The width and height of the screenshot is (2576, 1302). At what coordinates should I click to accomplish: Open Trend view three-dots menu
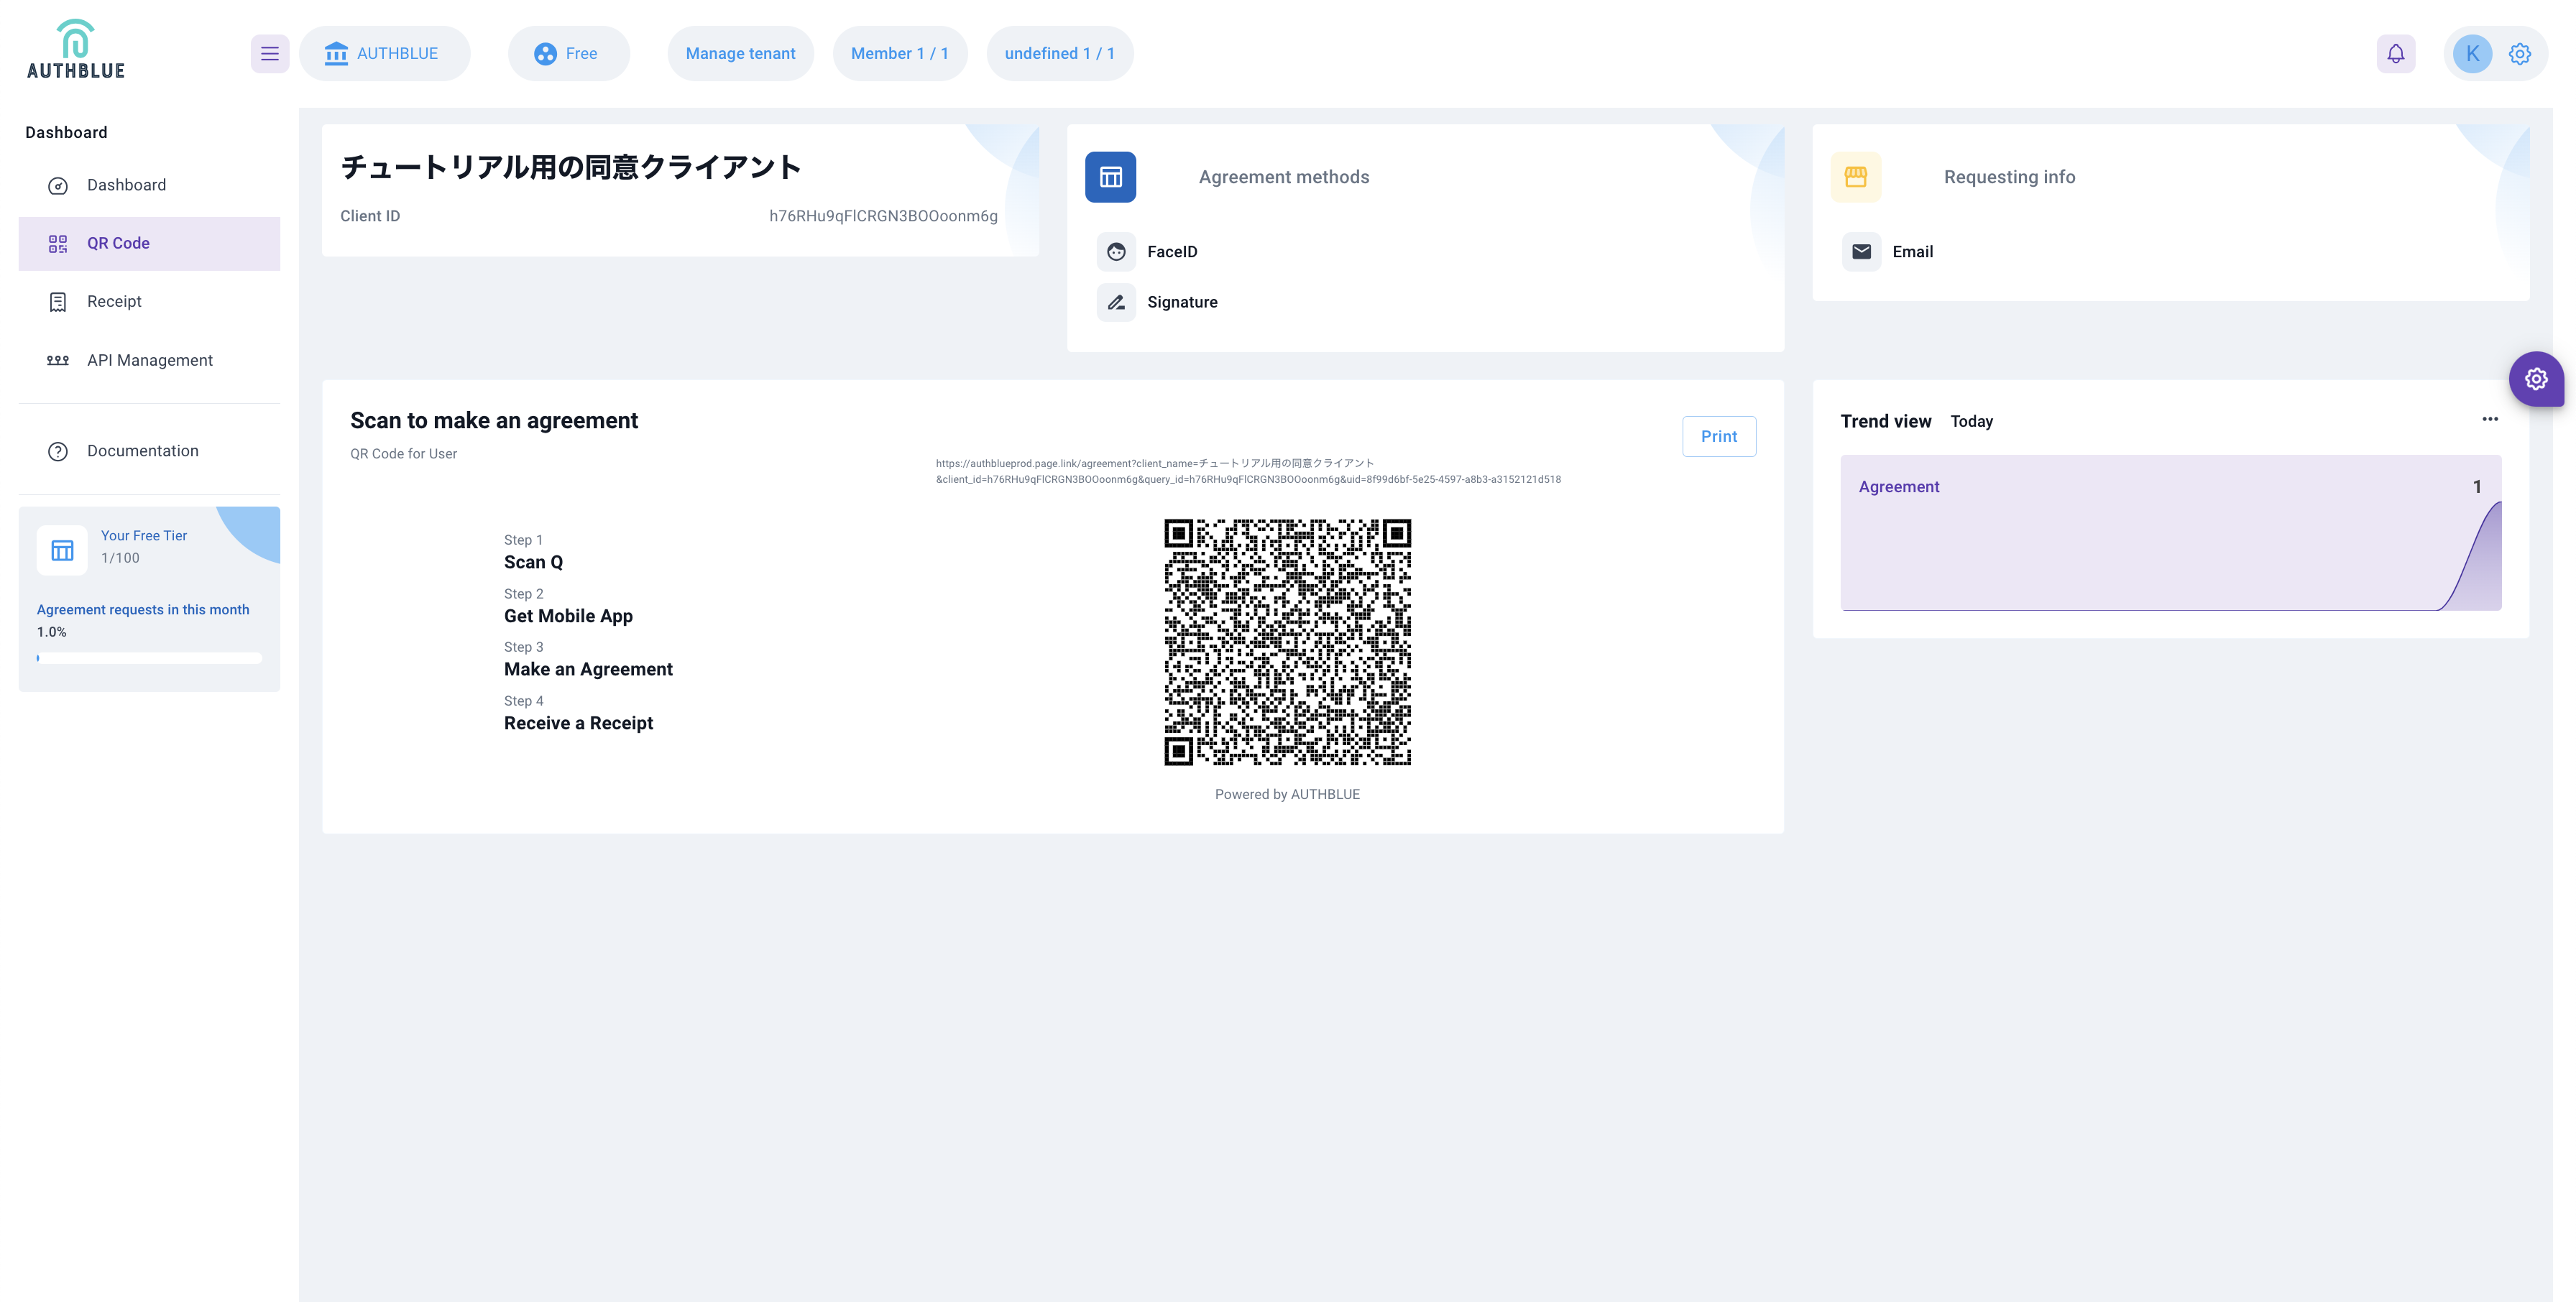click(x=2490, y=419)
